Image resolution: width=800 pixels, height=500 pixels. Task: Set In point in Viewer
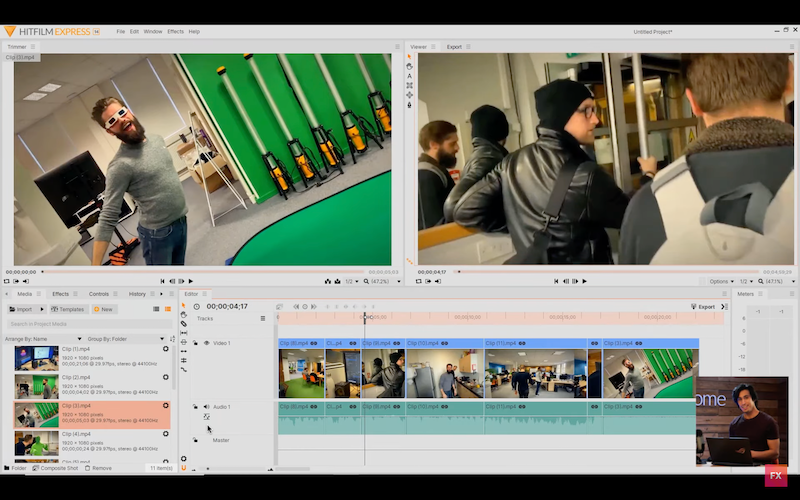(428, 281)
